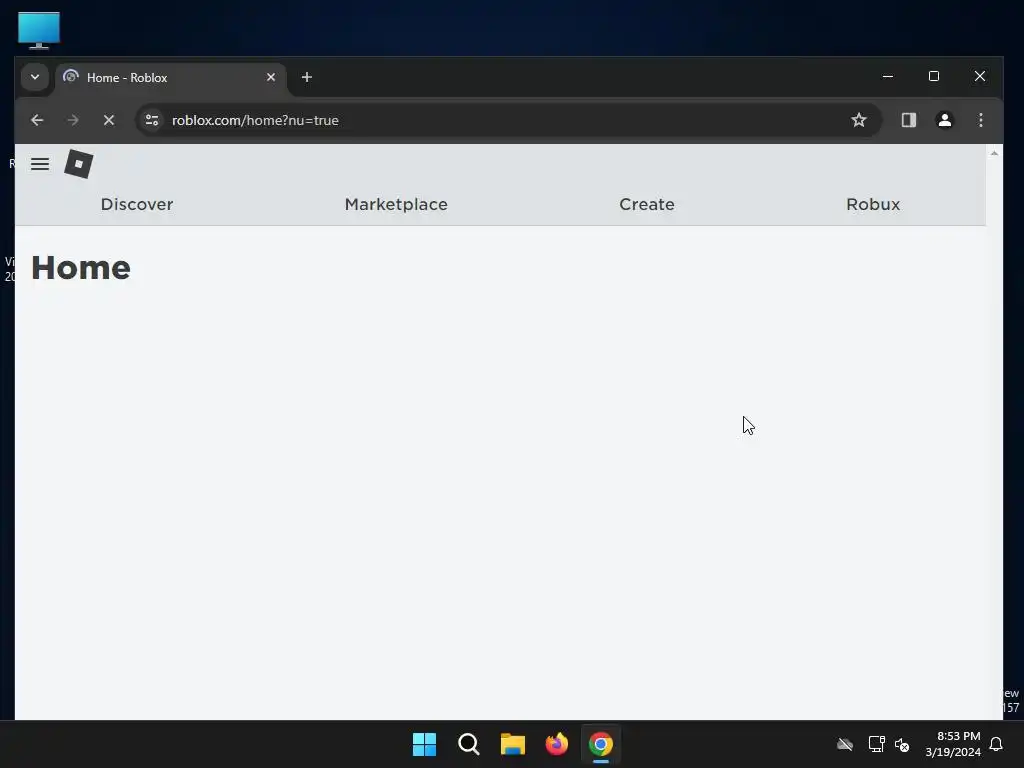View site information icon in address bar
Screen dimensions: 1024x768
click(x=152, y=120)
